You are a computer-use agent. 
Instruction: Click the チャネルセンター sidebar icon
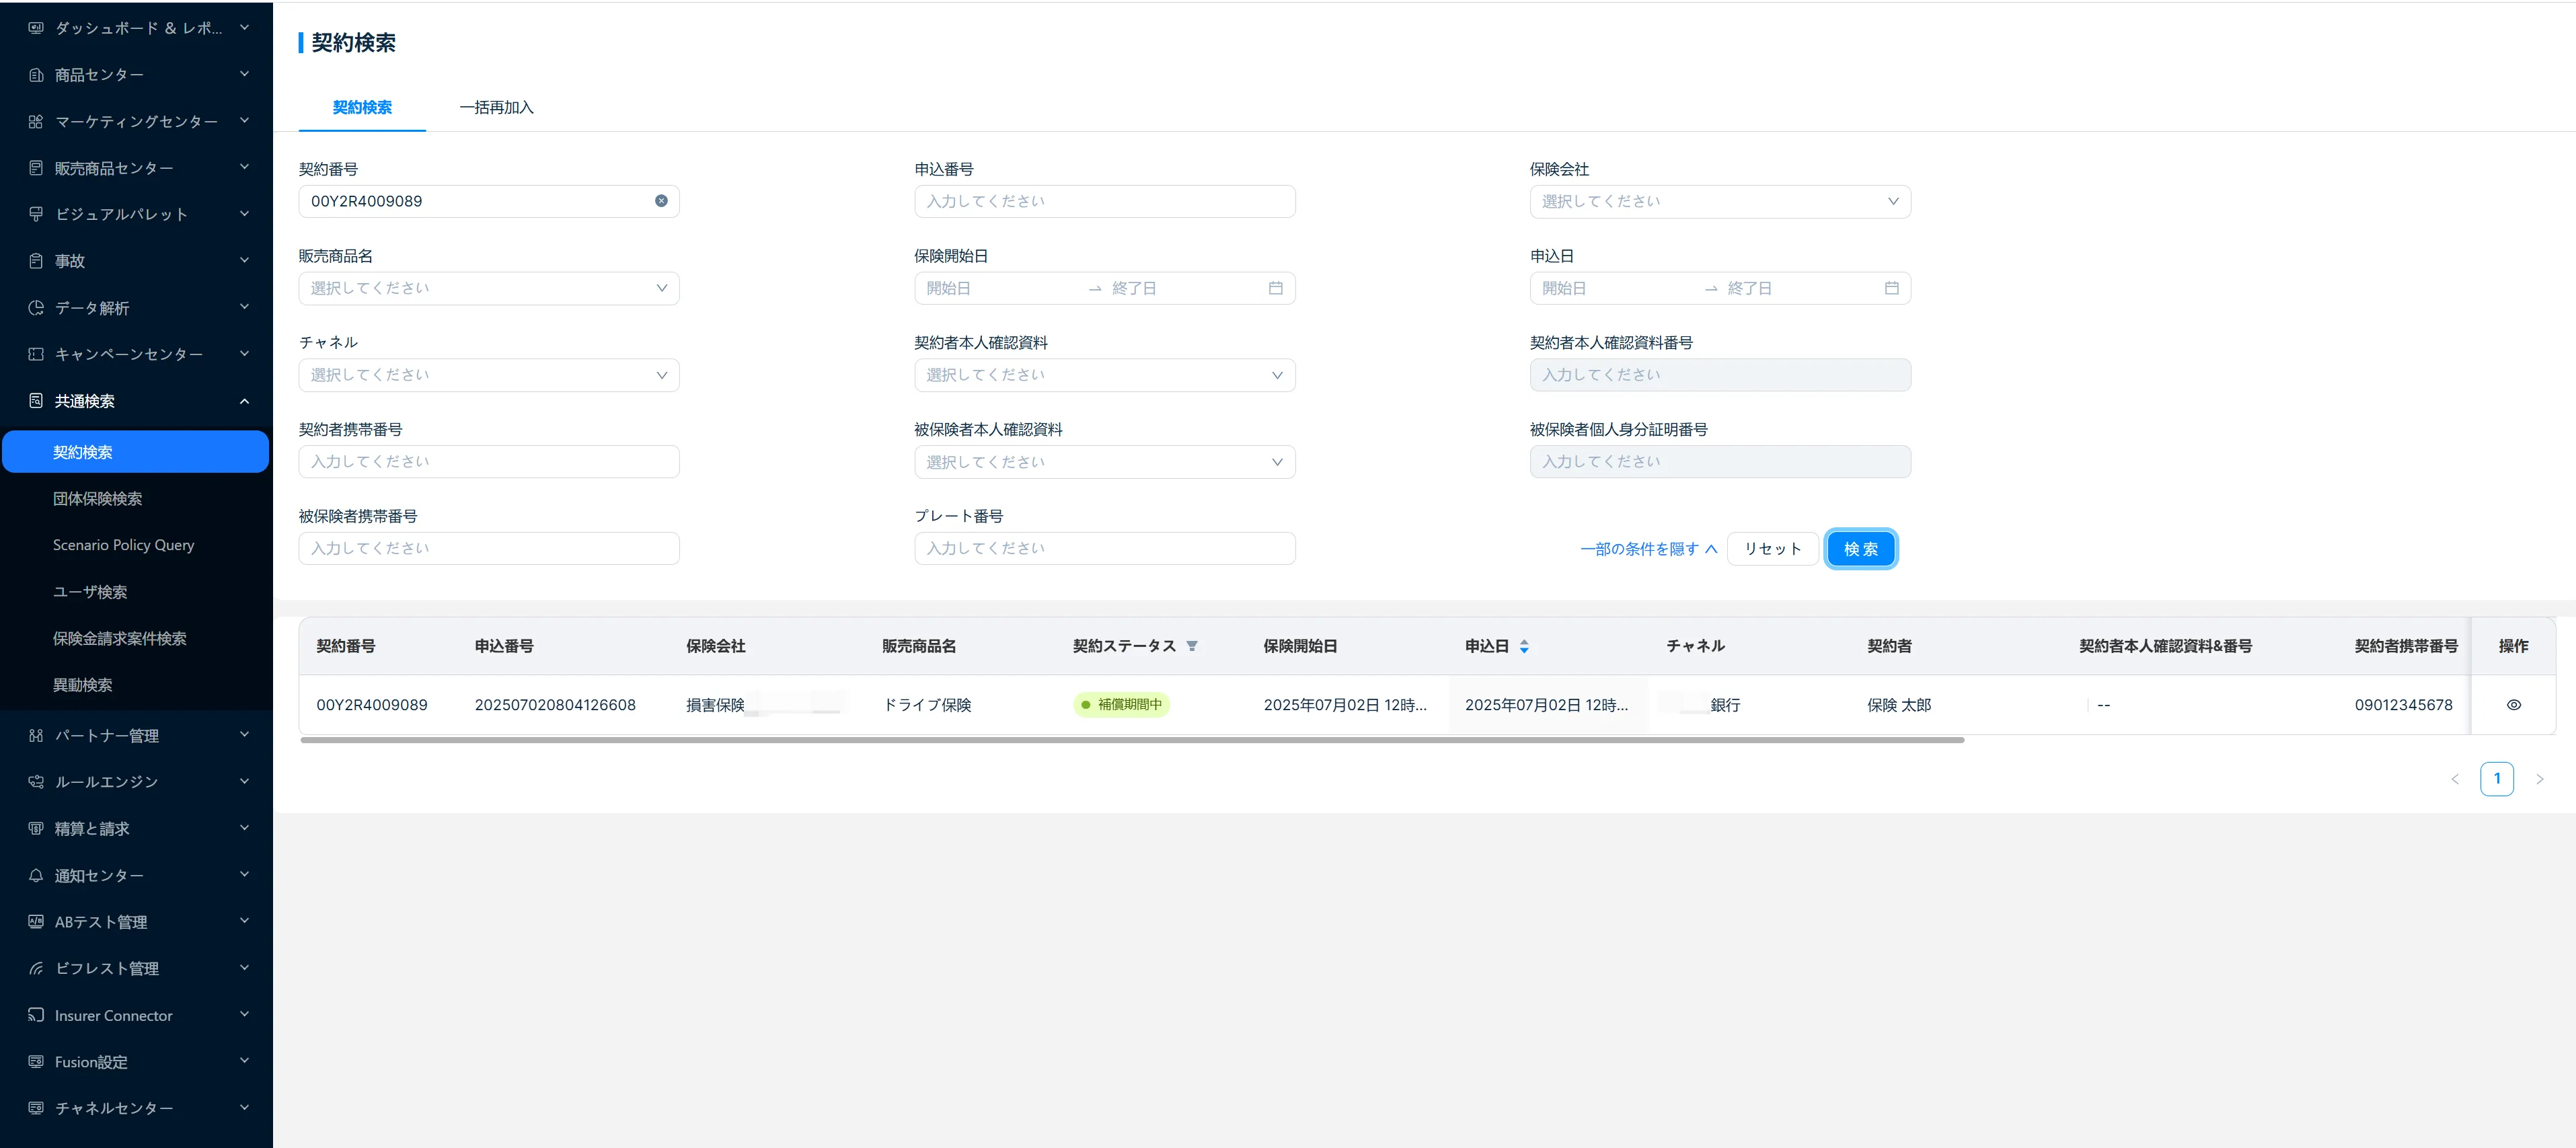[36, 1108]
